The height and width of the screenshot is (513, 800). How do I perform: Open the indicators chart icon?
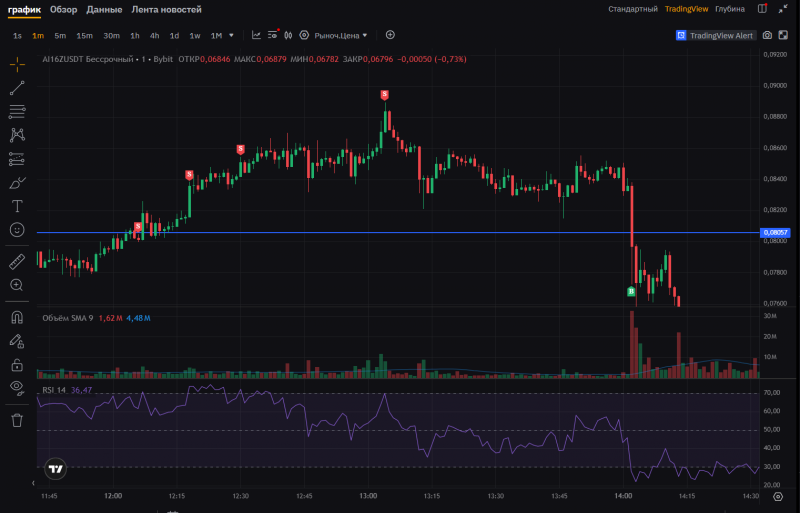click(256, 35)
